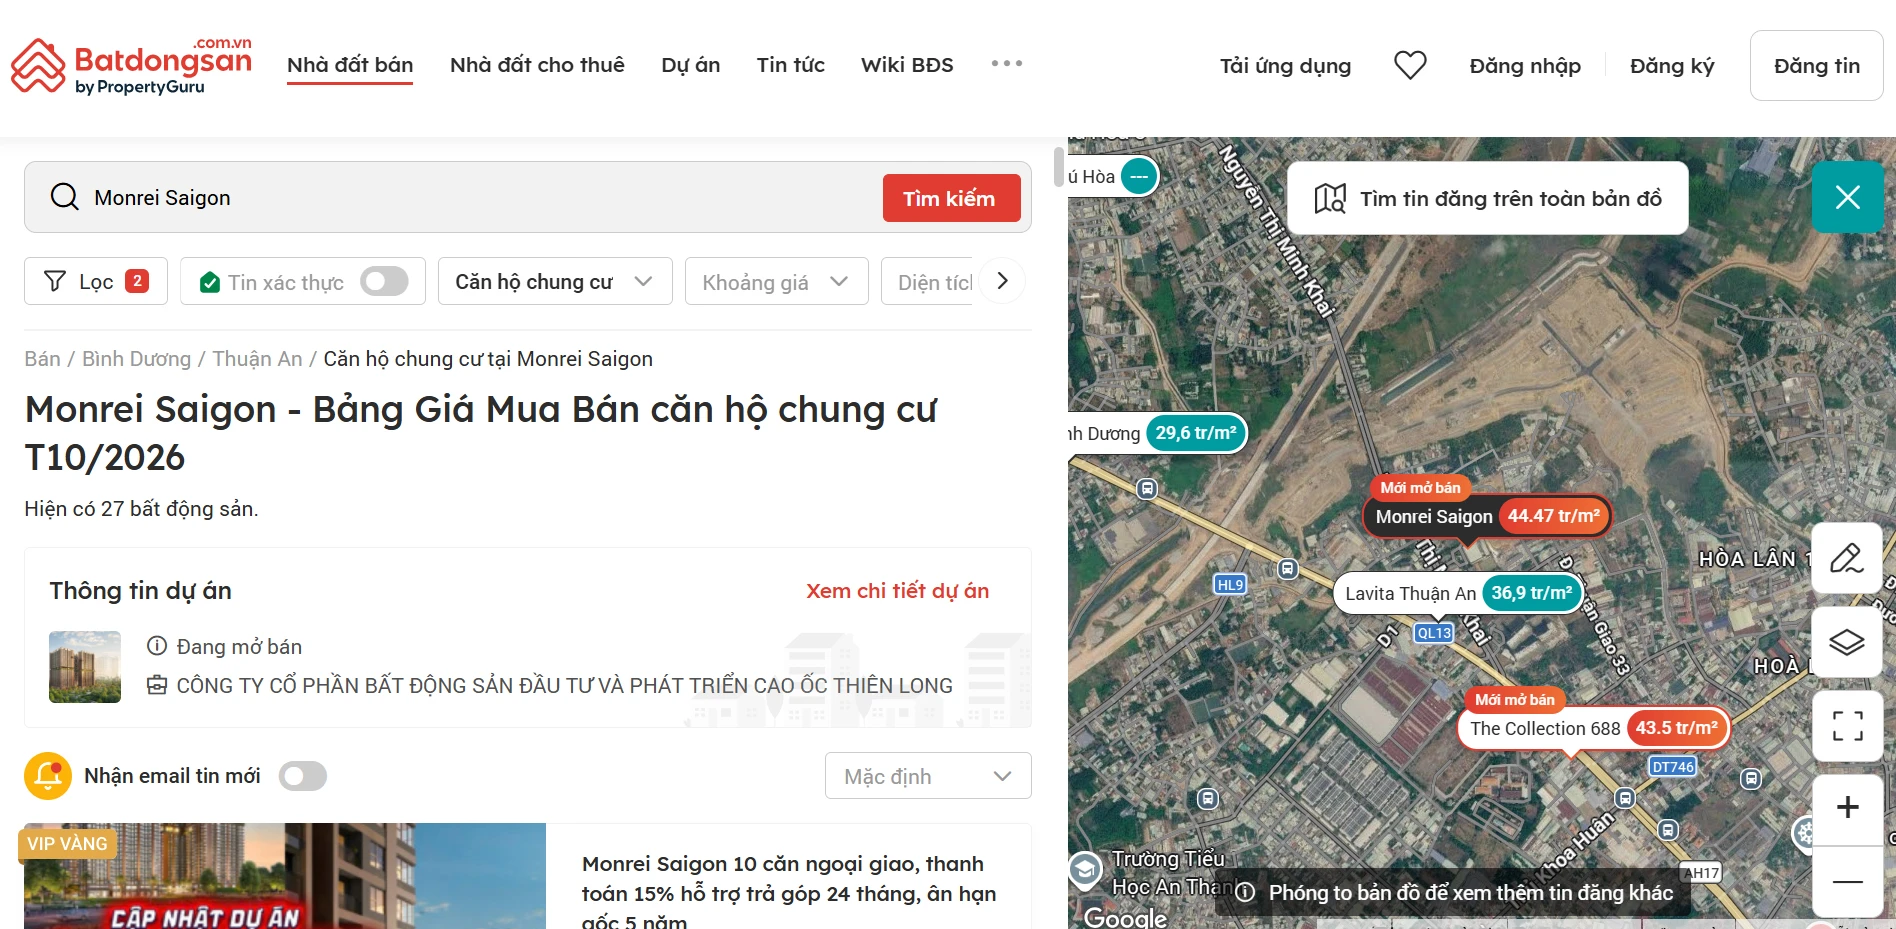The image size is (1896, 929).
Task: Click the Phú Hòa map marker
Action: point(1112,177)
